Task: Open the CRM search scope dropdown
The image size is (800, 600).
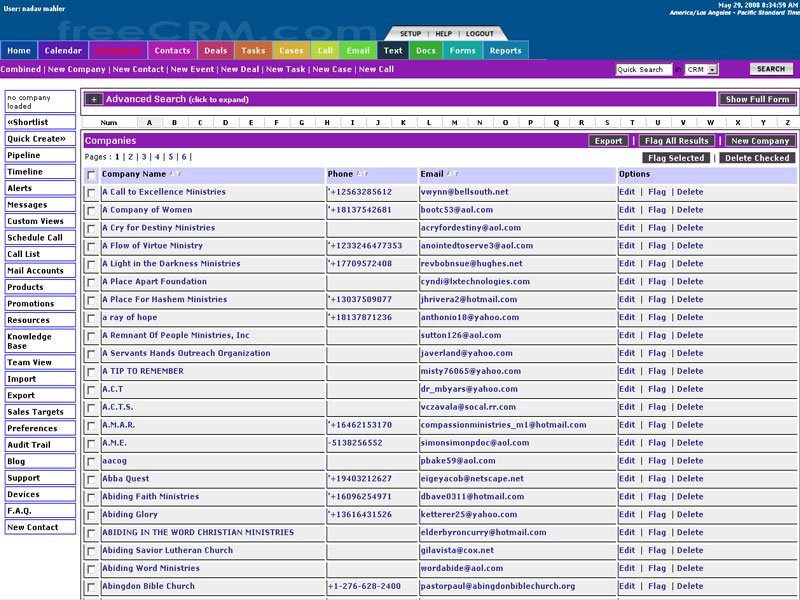Action: click(x=702, y=69)
